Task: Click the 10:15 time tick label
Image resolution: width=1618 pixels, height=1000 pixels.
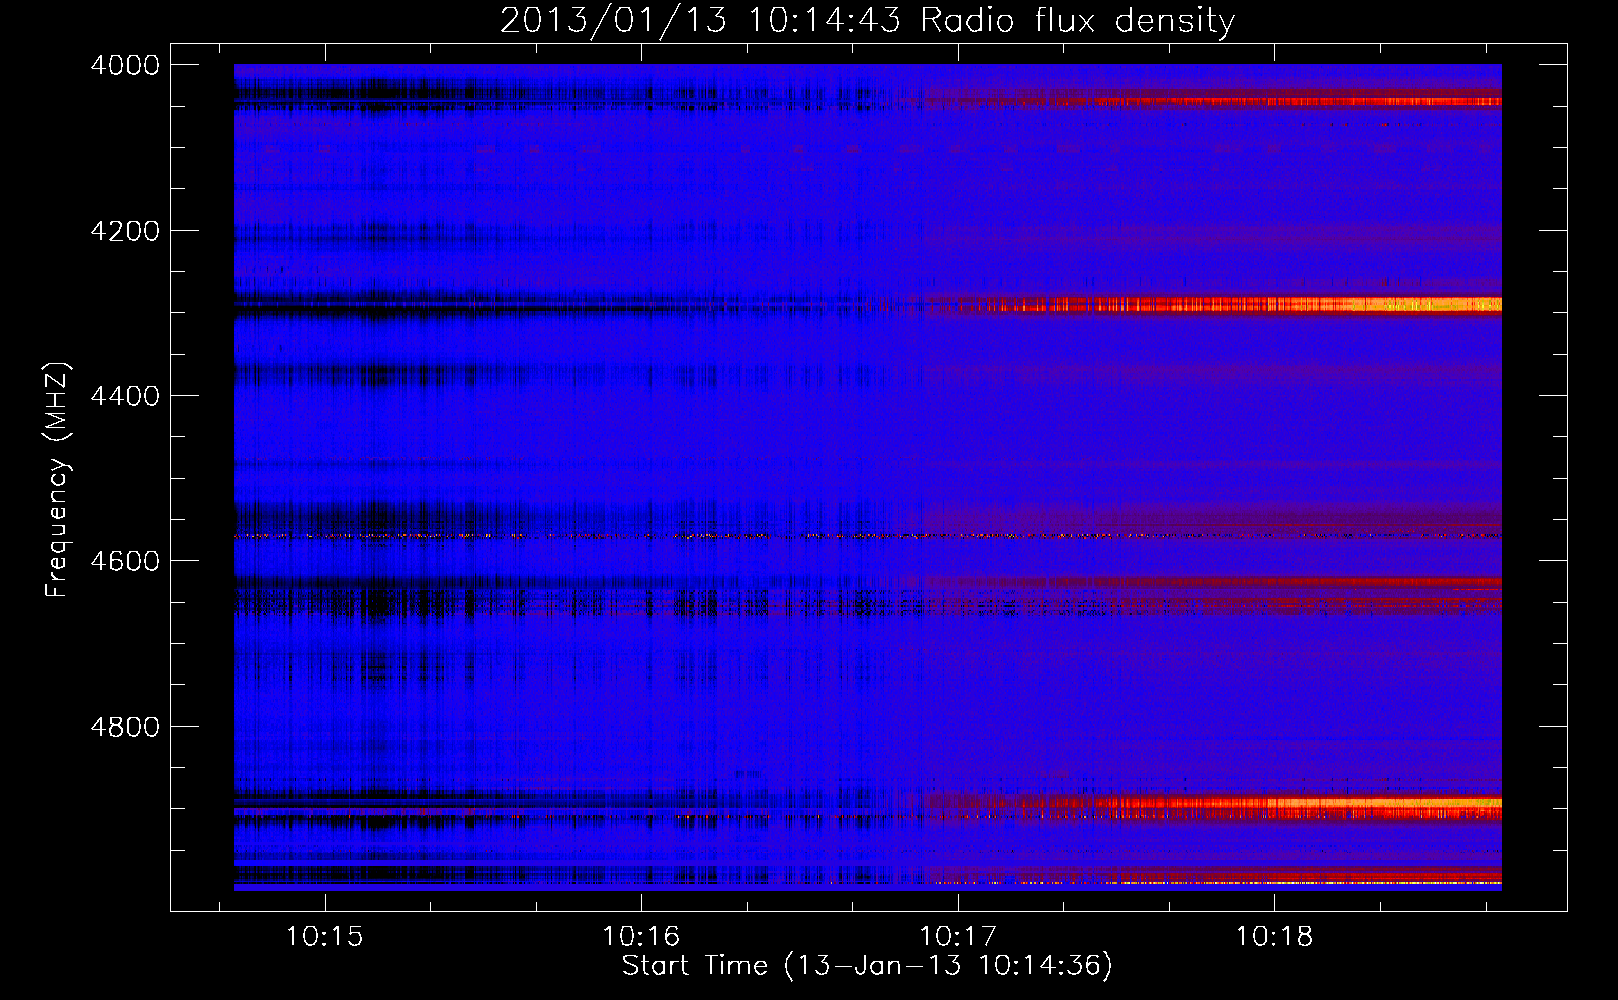Action: coord(324,937)
